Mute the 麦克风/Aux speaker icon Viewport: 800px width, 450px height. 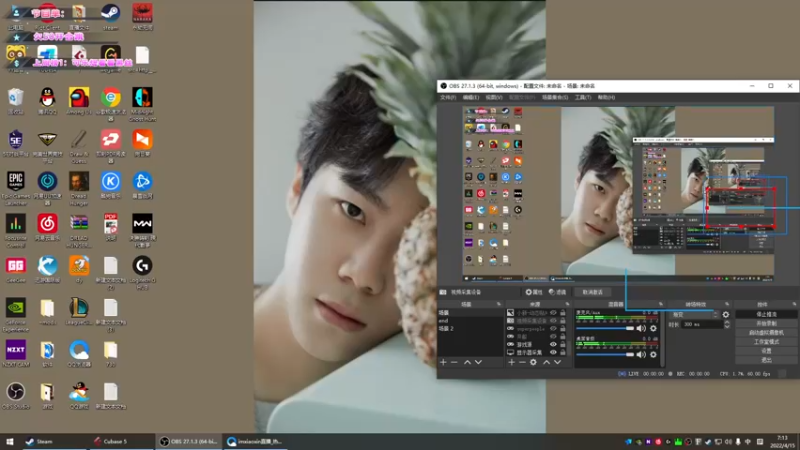pyautogui.click(x=641, y=329)
